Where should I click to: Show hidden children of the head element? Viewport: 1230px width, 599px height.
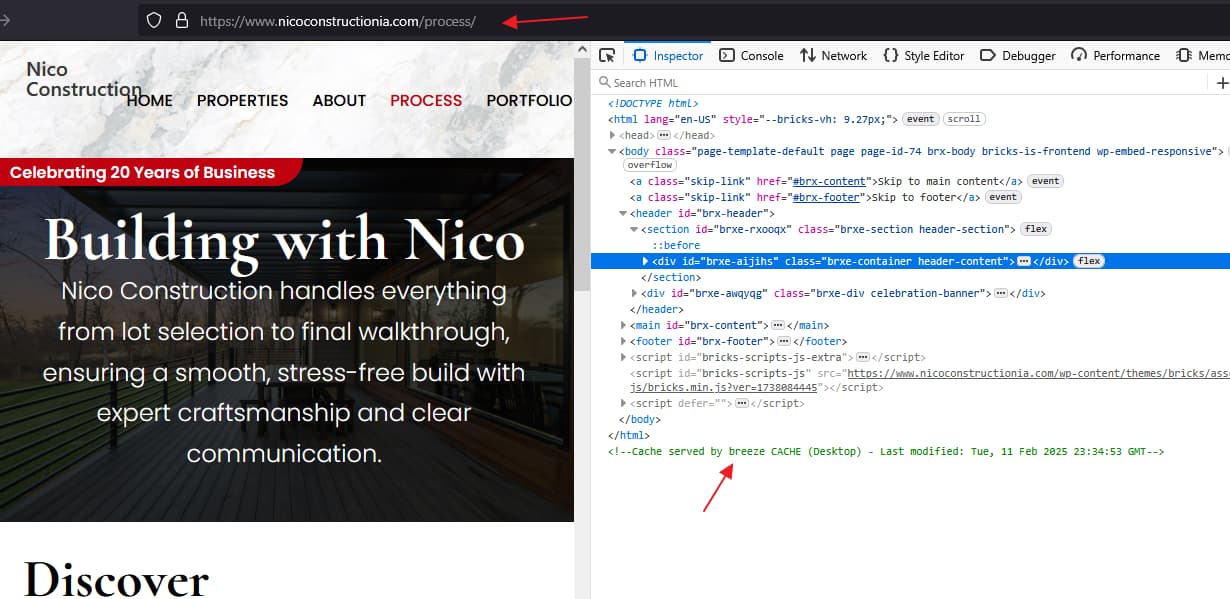664,135
